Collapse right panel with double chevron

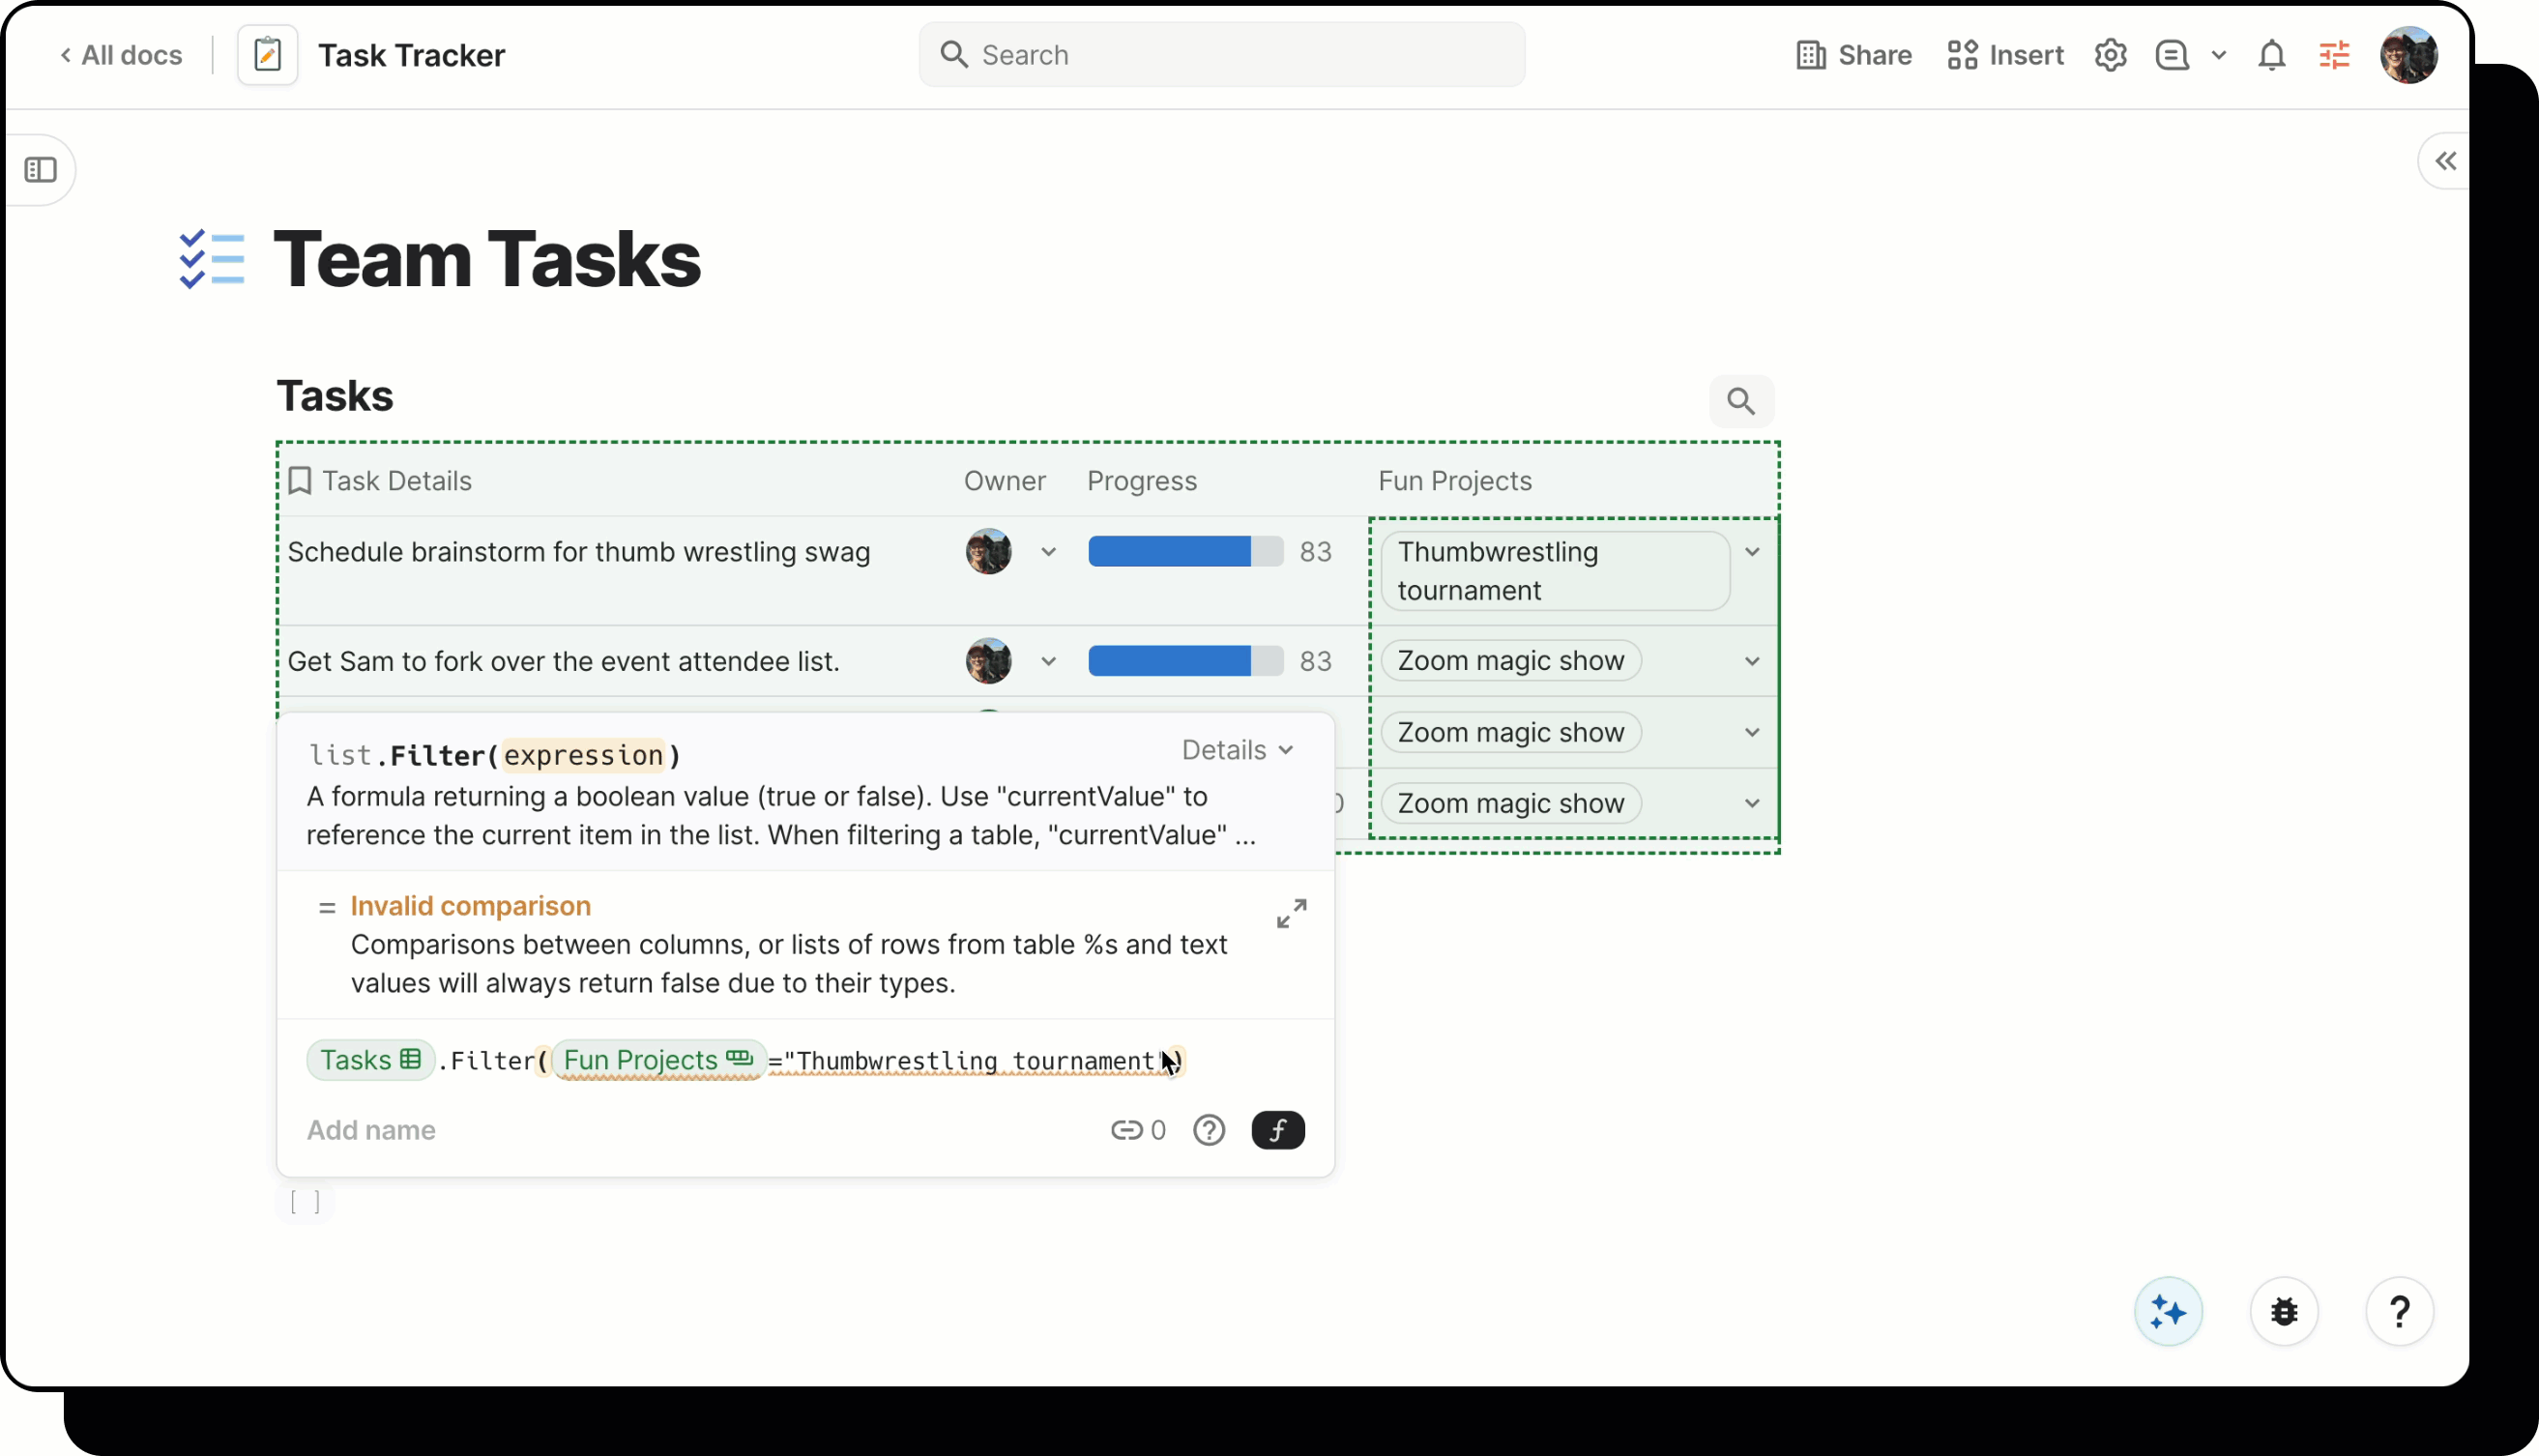[x=2445, y=161]
